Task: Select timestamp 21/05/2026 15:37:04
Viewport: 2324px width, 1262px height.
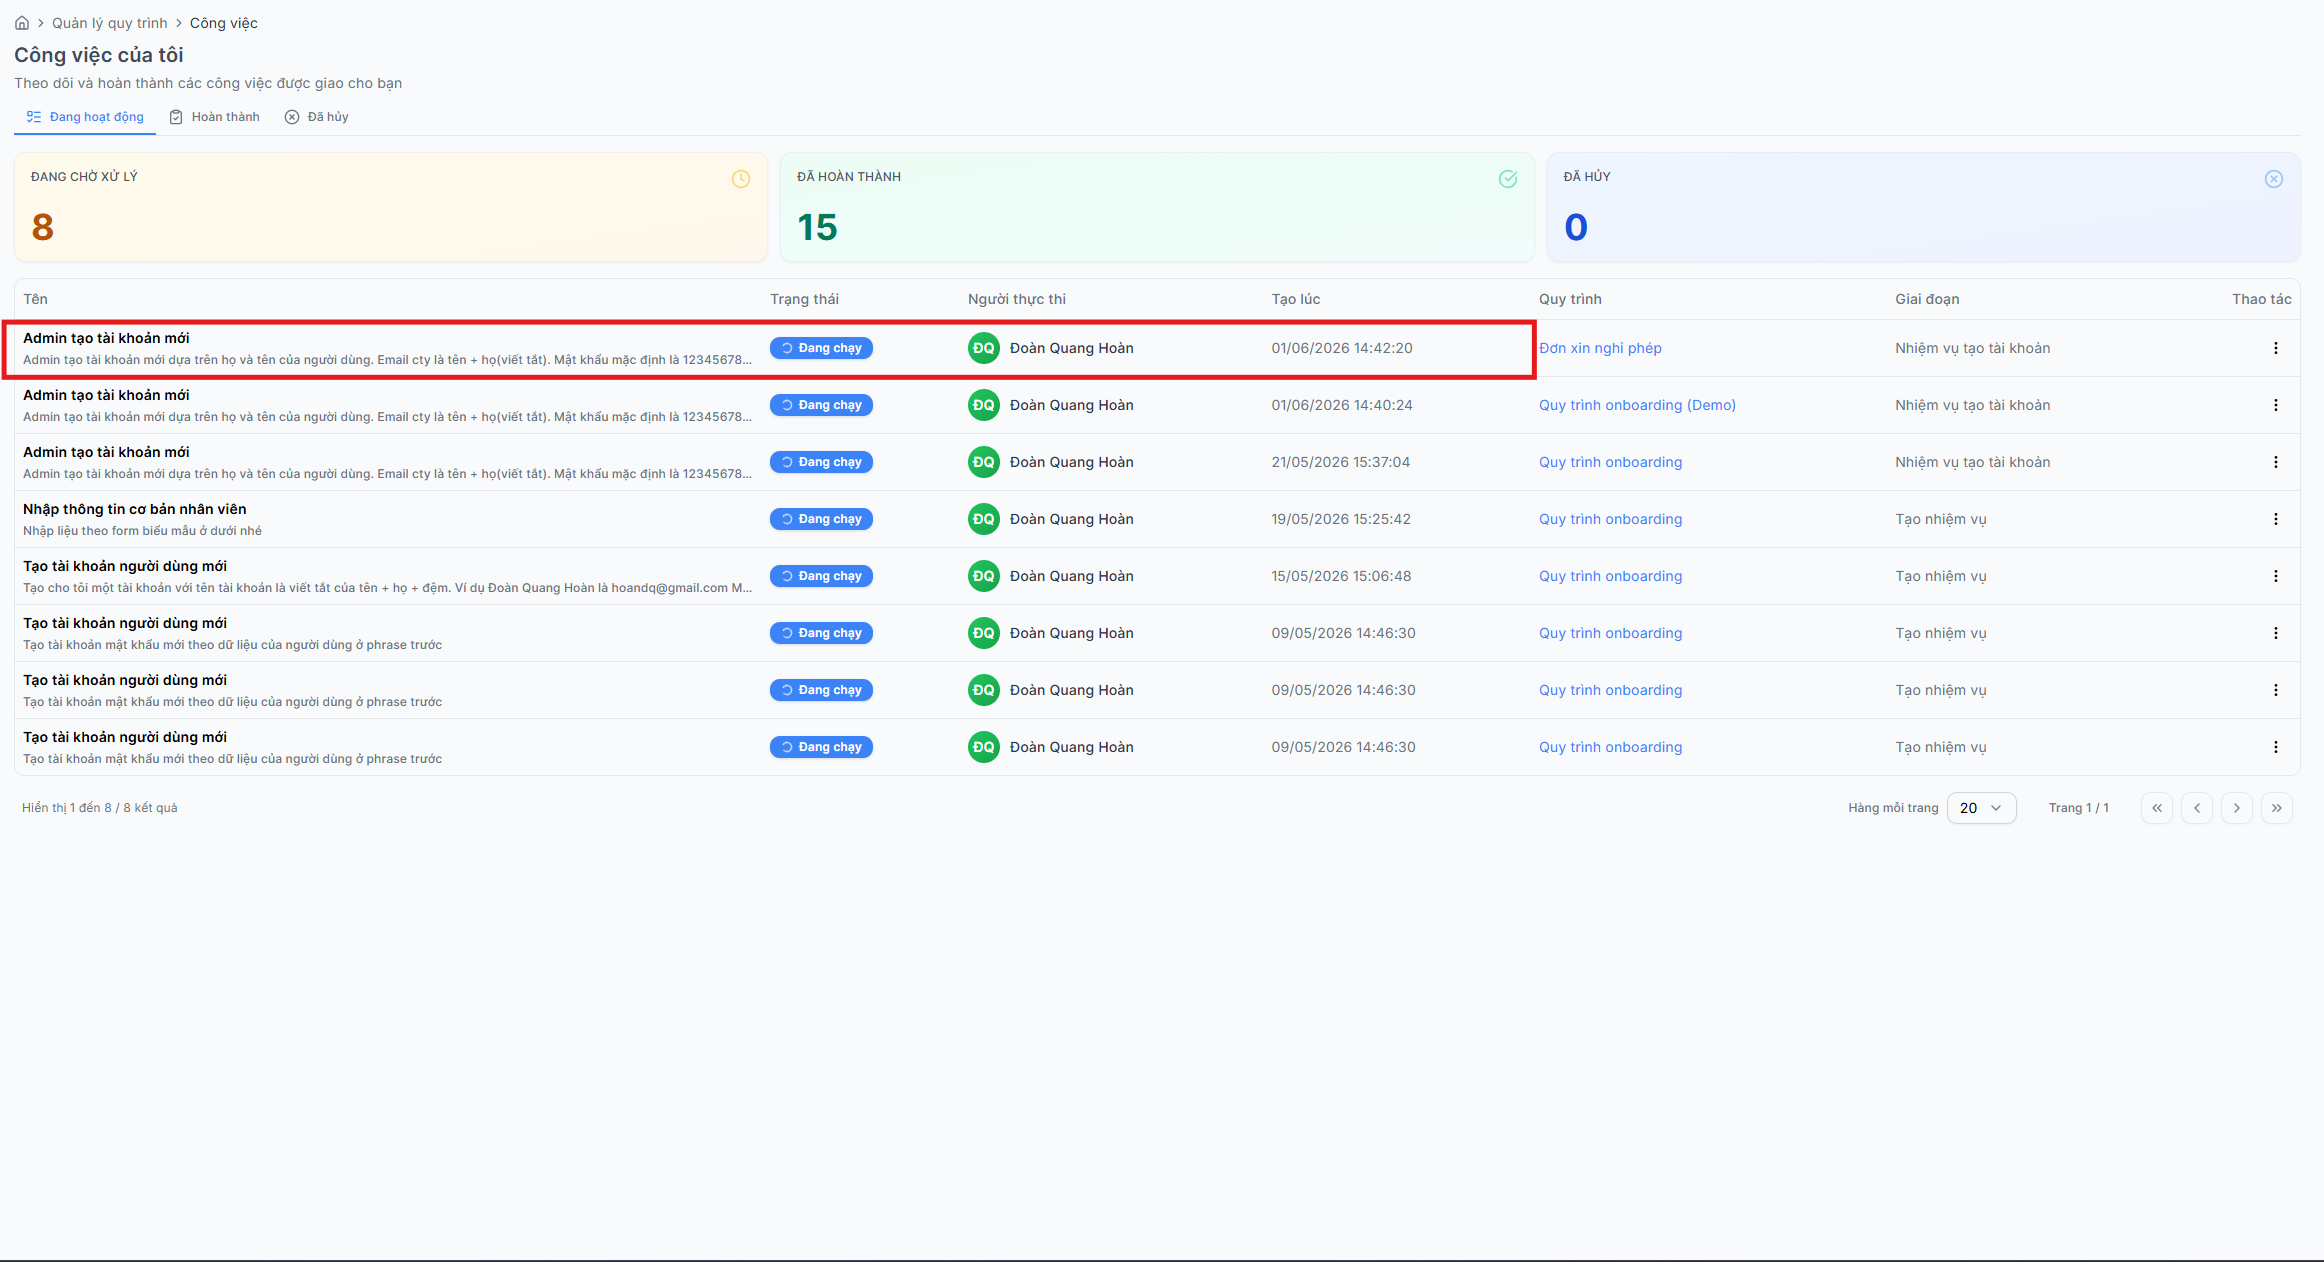Action: [1341, 462]
